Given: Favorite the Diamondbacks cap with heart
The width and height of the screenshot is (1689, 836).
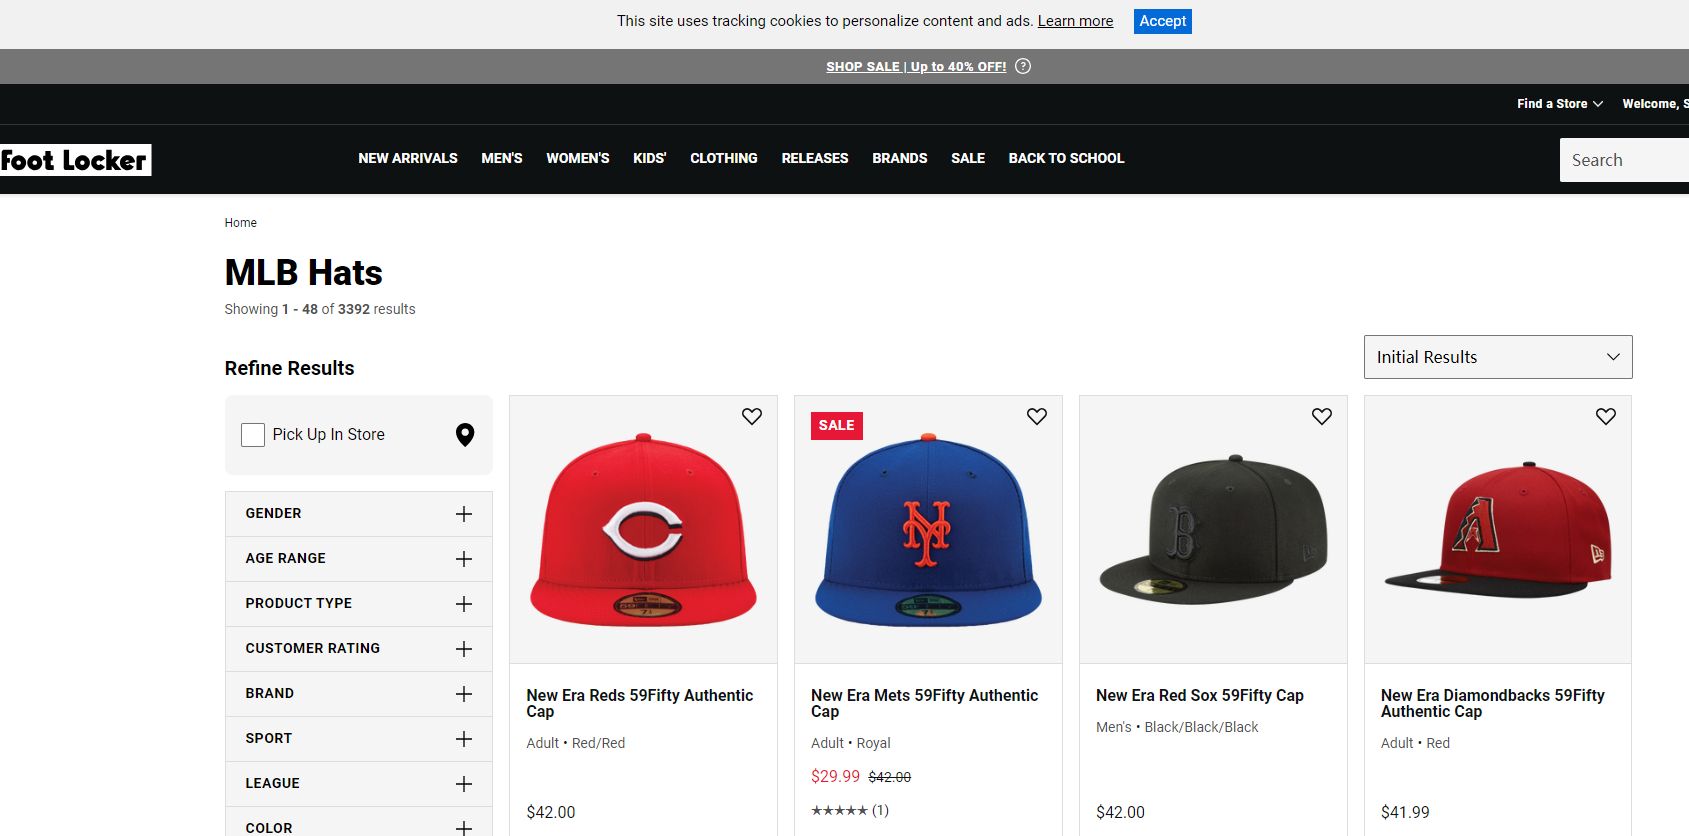Looking at the screenshot, I should pyautogui.click(x=1605, y=416).
